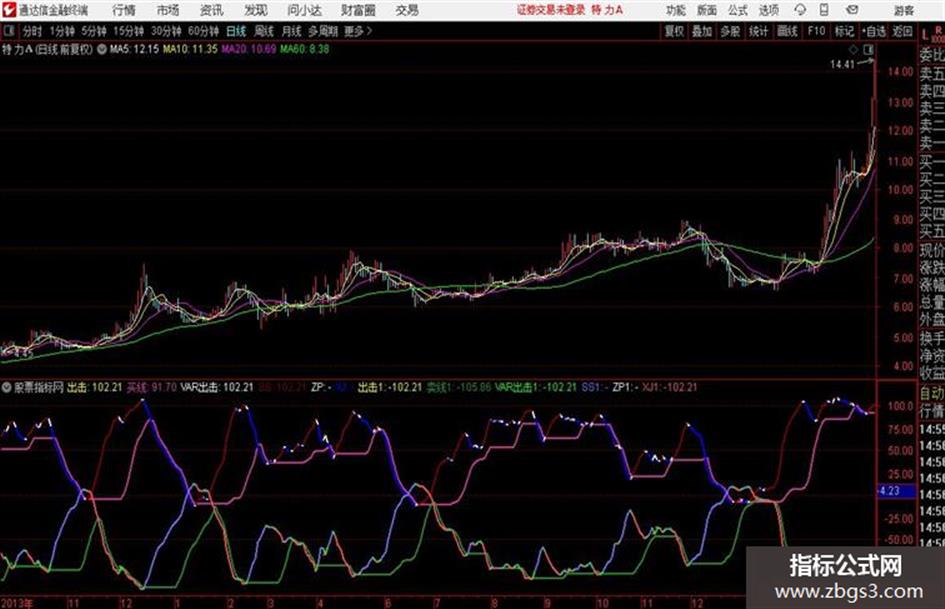Open 复权 adjustment options
This screenshot has height=609, width=945.
(674, 31)
